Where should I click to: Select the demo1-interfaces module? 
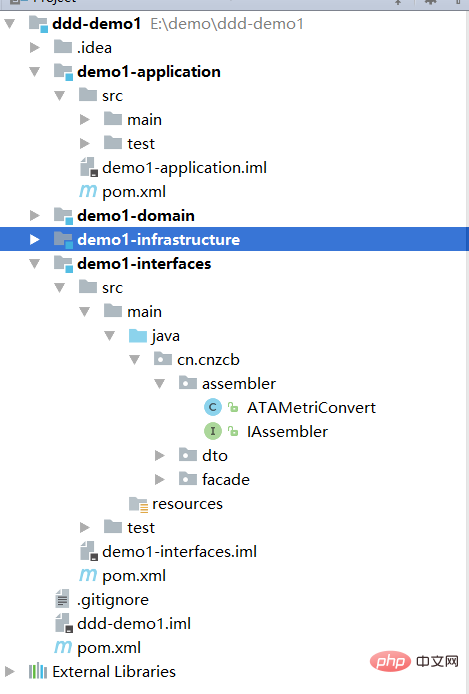[144, 263]
